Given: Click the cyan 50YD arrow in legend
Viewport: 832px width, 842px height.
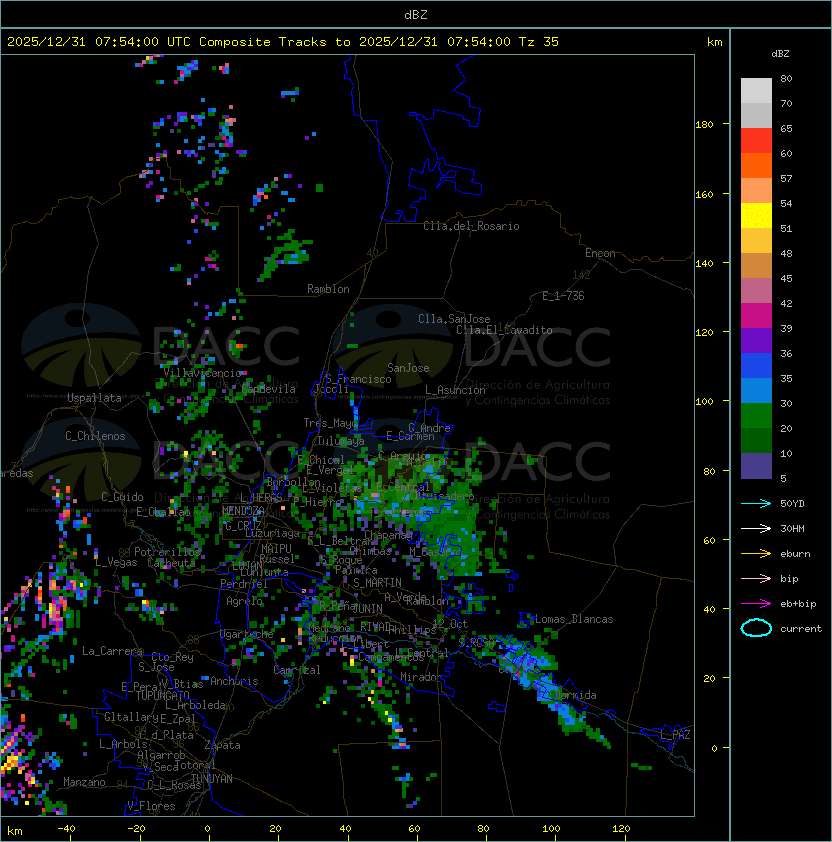Looking at the screenshot, I should [x=756, y=503].
